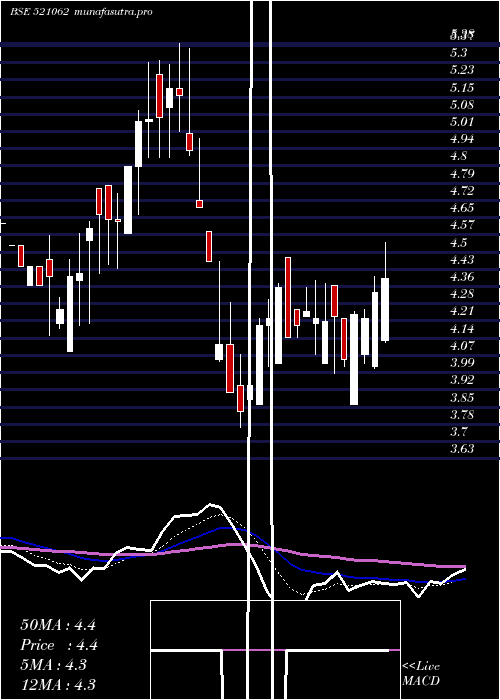Select the 4.8 price level label
The width and height of the screenshot is (500, 700).
[458, 156]
